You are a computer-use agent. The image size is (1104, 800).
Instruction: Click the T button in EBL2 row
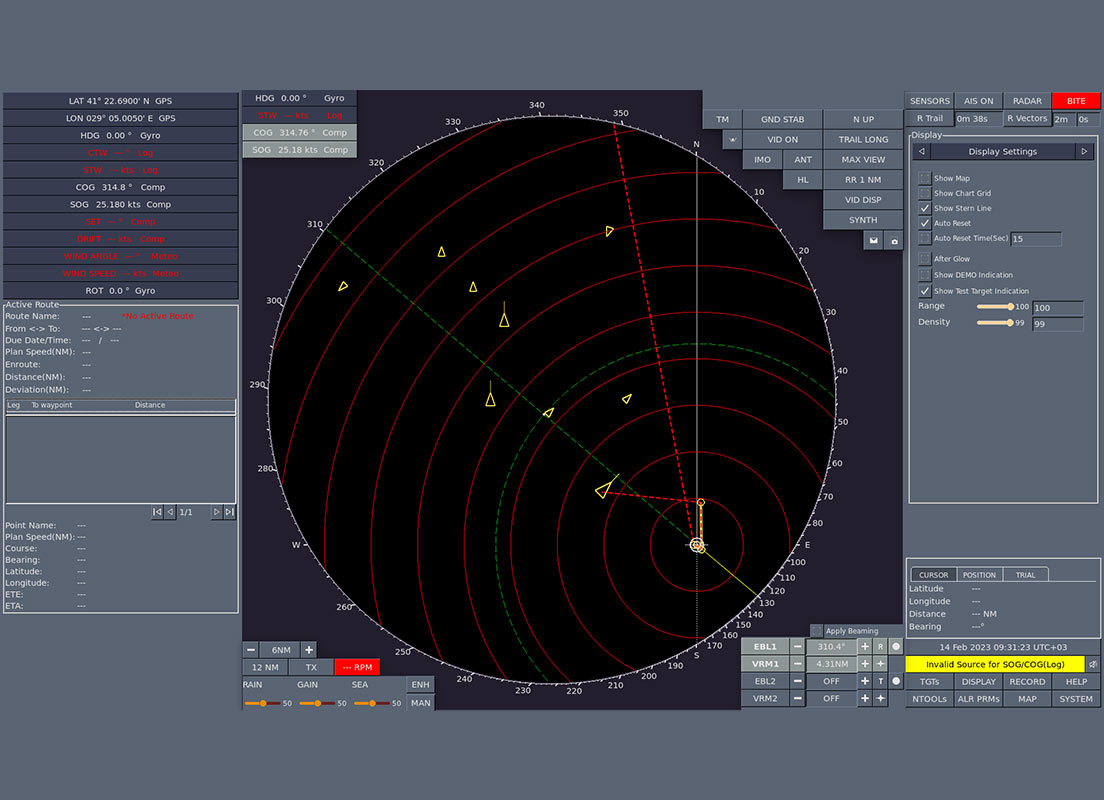point(880,681)
